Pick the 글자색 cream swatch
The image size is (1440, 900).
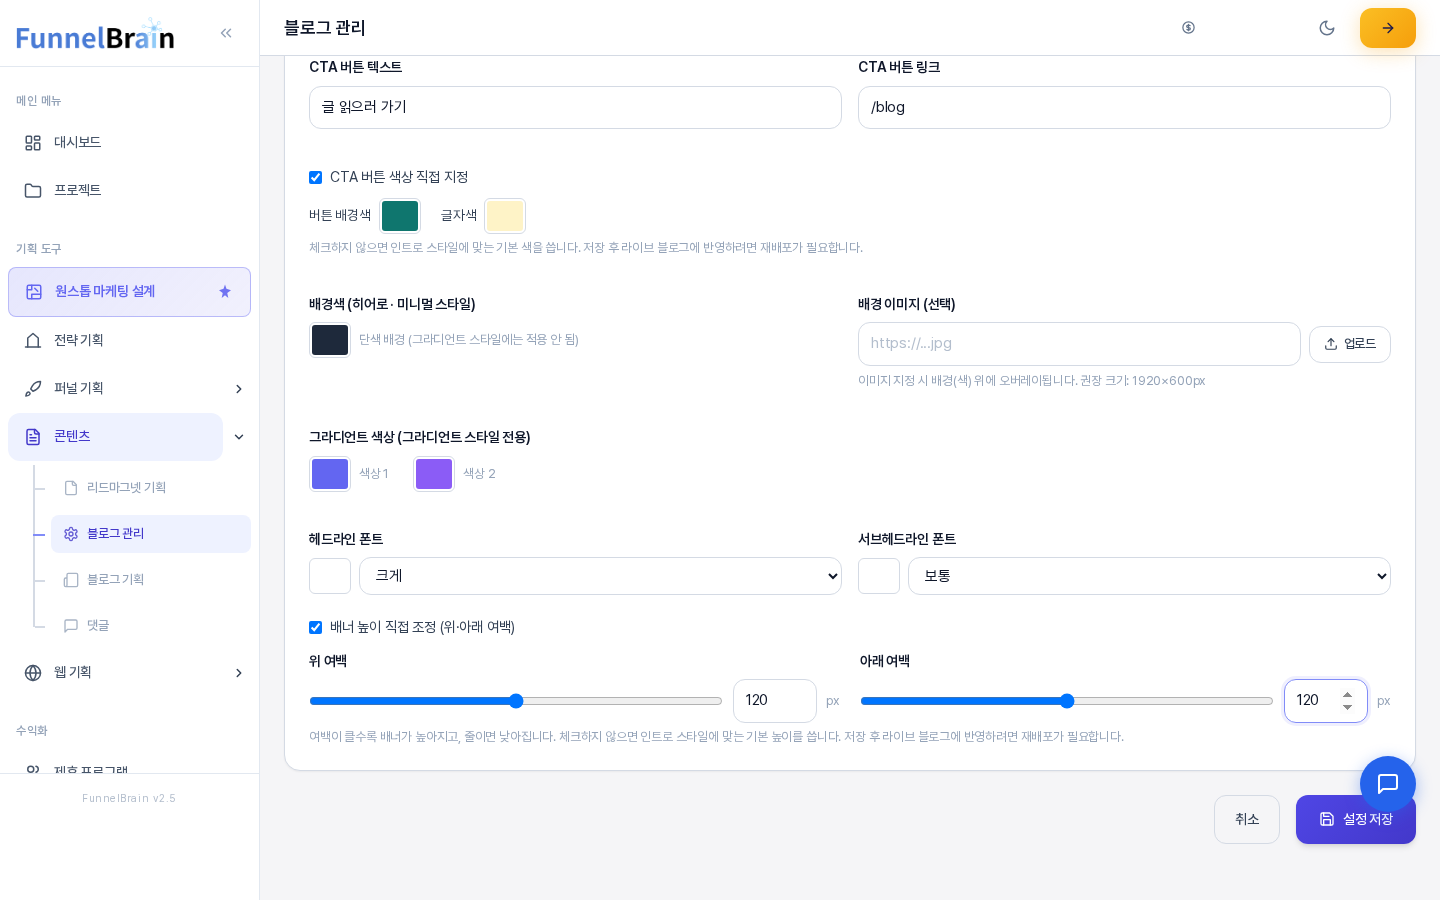tap(505, 216)
